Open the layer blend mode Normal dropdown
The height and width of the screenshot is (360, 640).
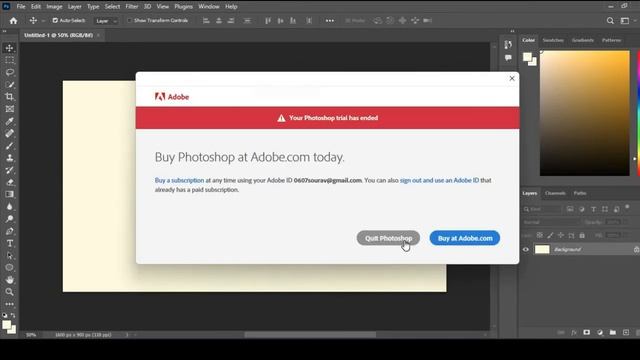[551, 222]
